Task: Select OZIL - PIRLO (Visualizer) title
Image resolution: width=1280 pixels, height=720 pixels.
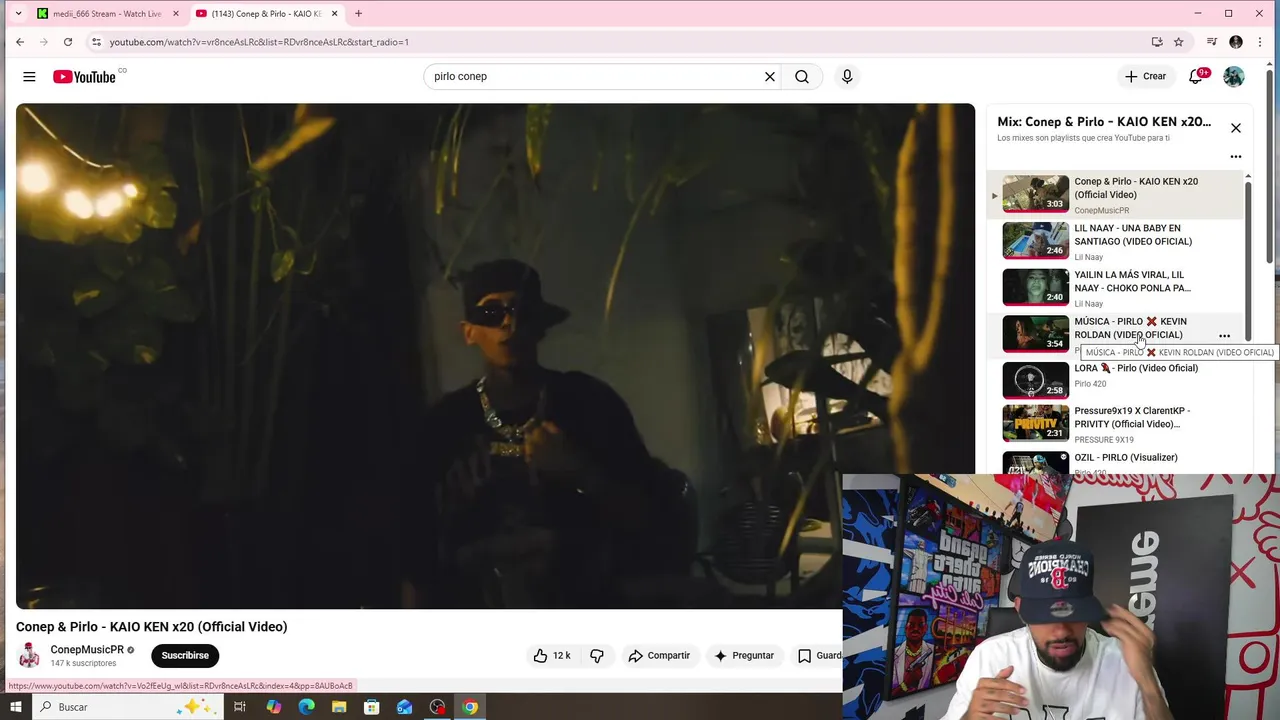Action: 1126,458
